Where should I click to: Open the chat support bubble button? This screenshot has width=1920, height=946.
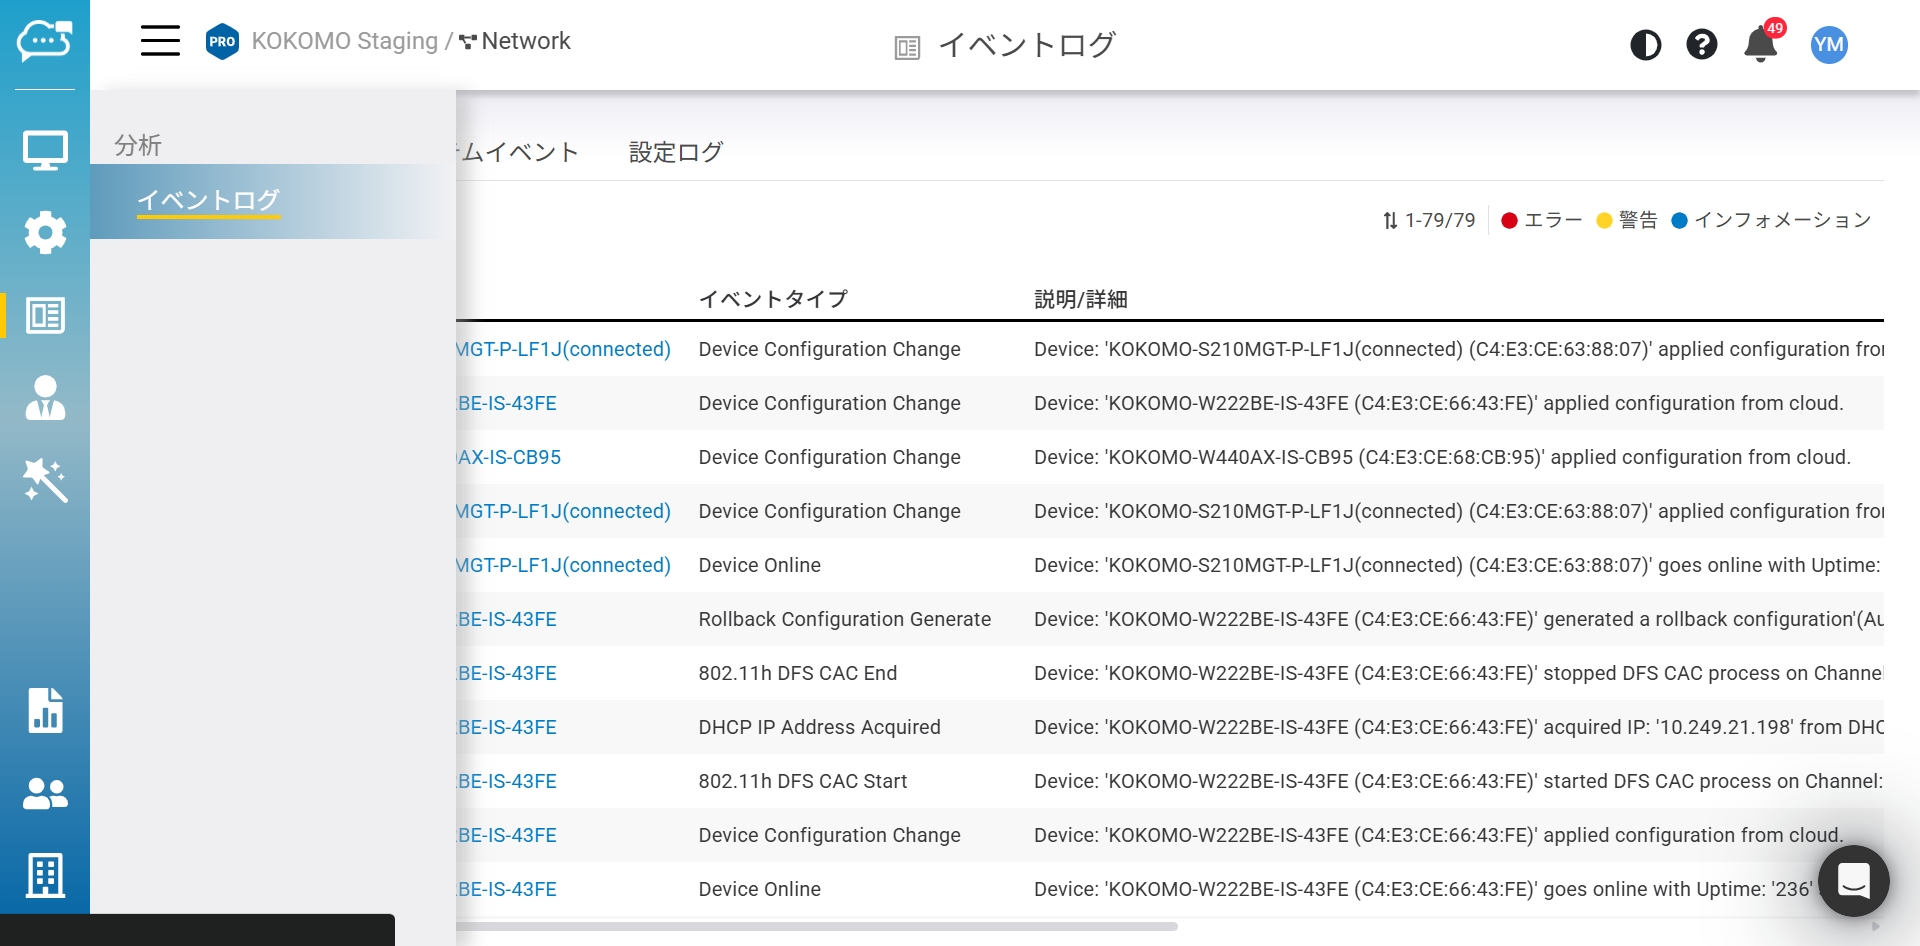[x=1853, y=881]
